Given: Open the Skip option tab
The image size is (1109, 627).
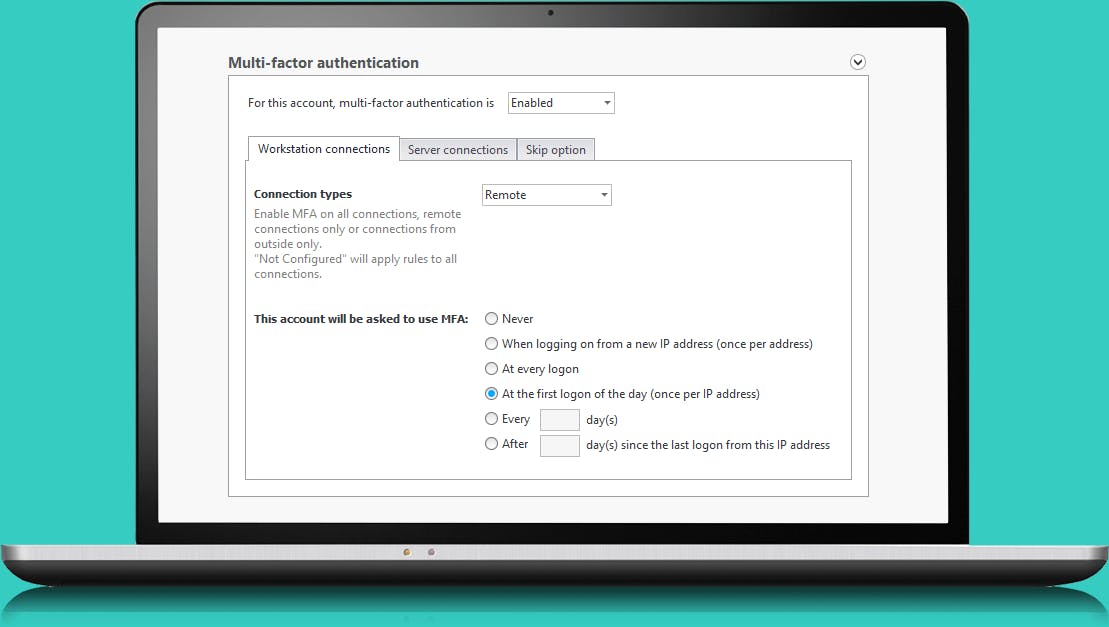Looking at the screenshot, I should tap(556, 149).
